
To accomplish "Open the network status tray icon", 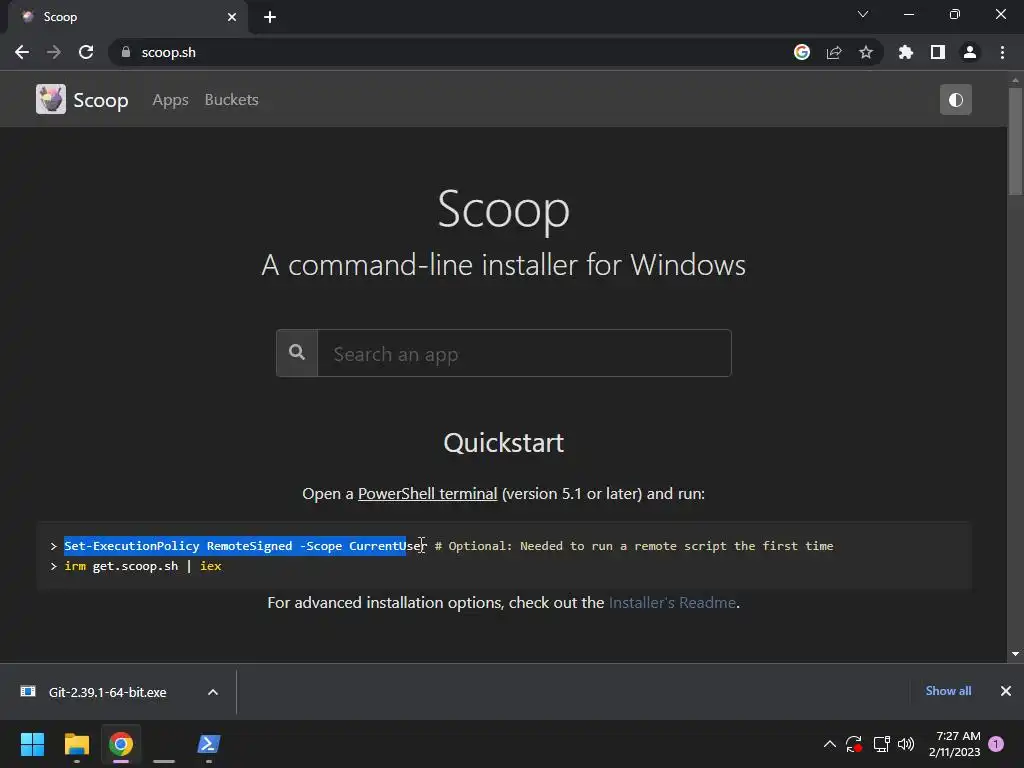I will [x=882, y=744].
